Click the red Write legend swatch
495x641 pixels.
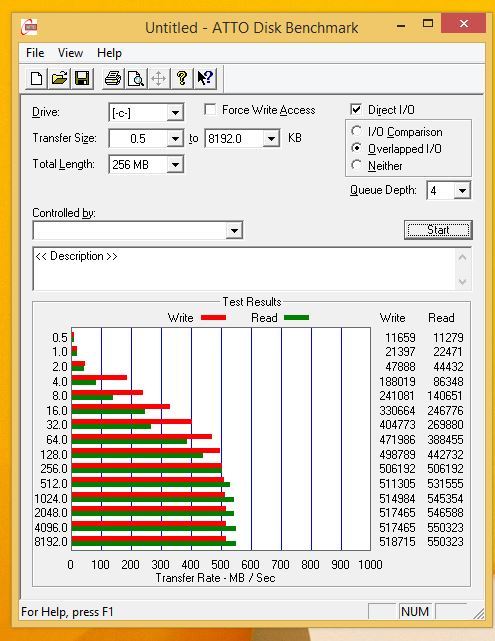click(213, 318)
